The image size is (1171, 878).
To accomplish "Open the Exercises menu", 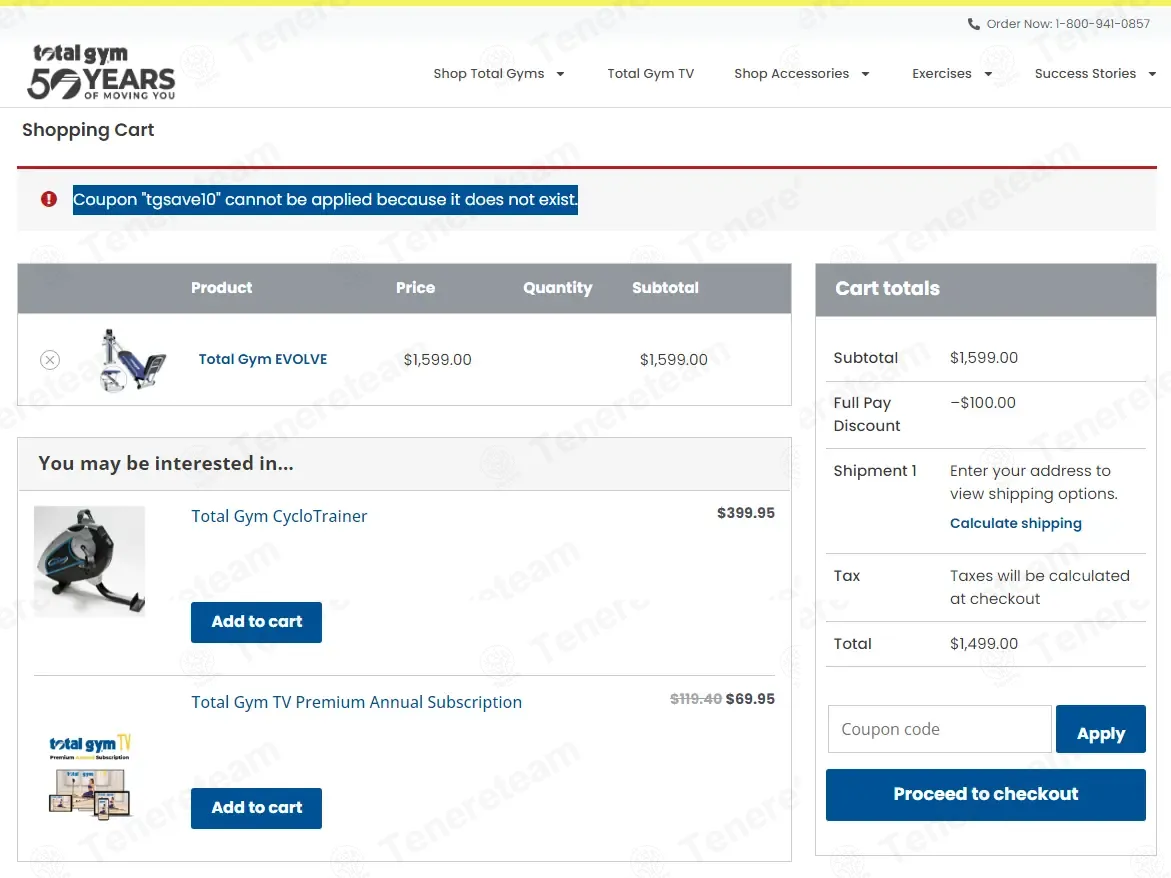I will [942, 74].
